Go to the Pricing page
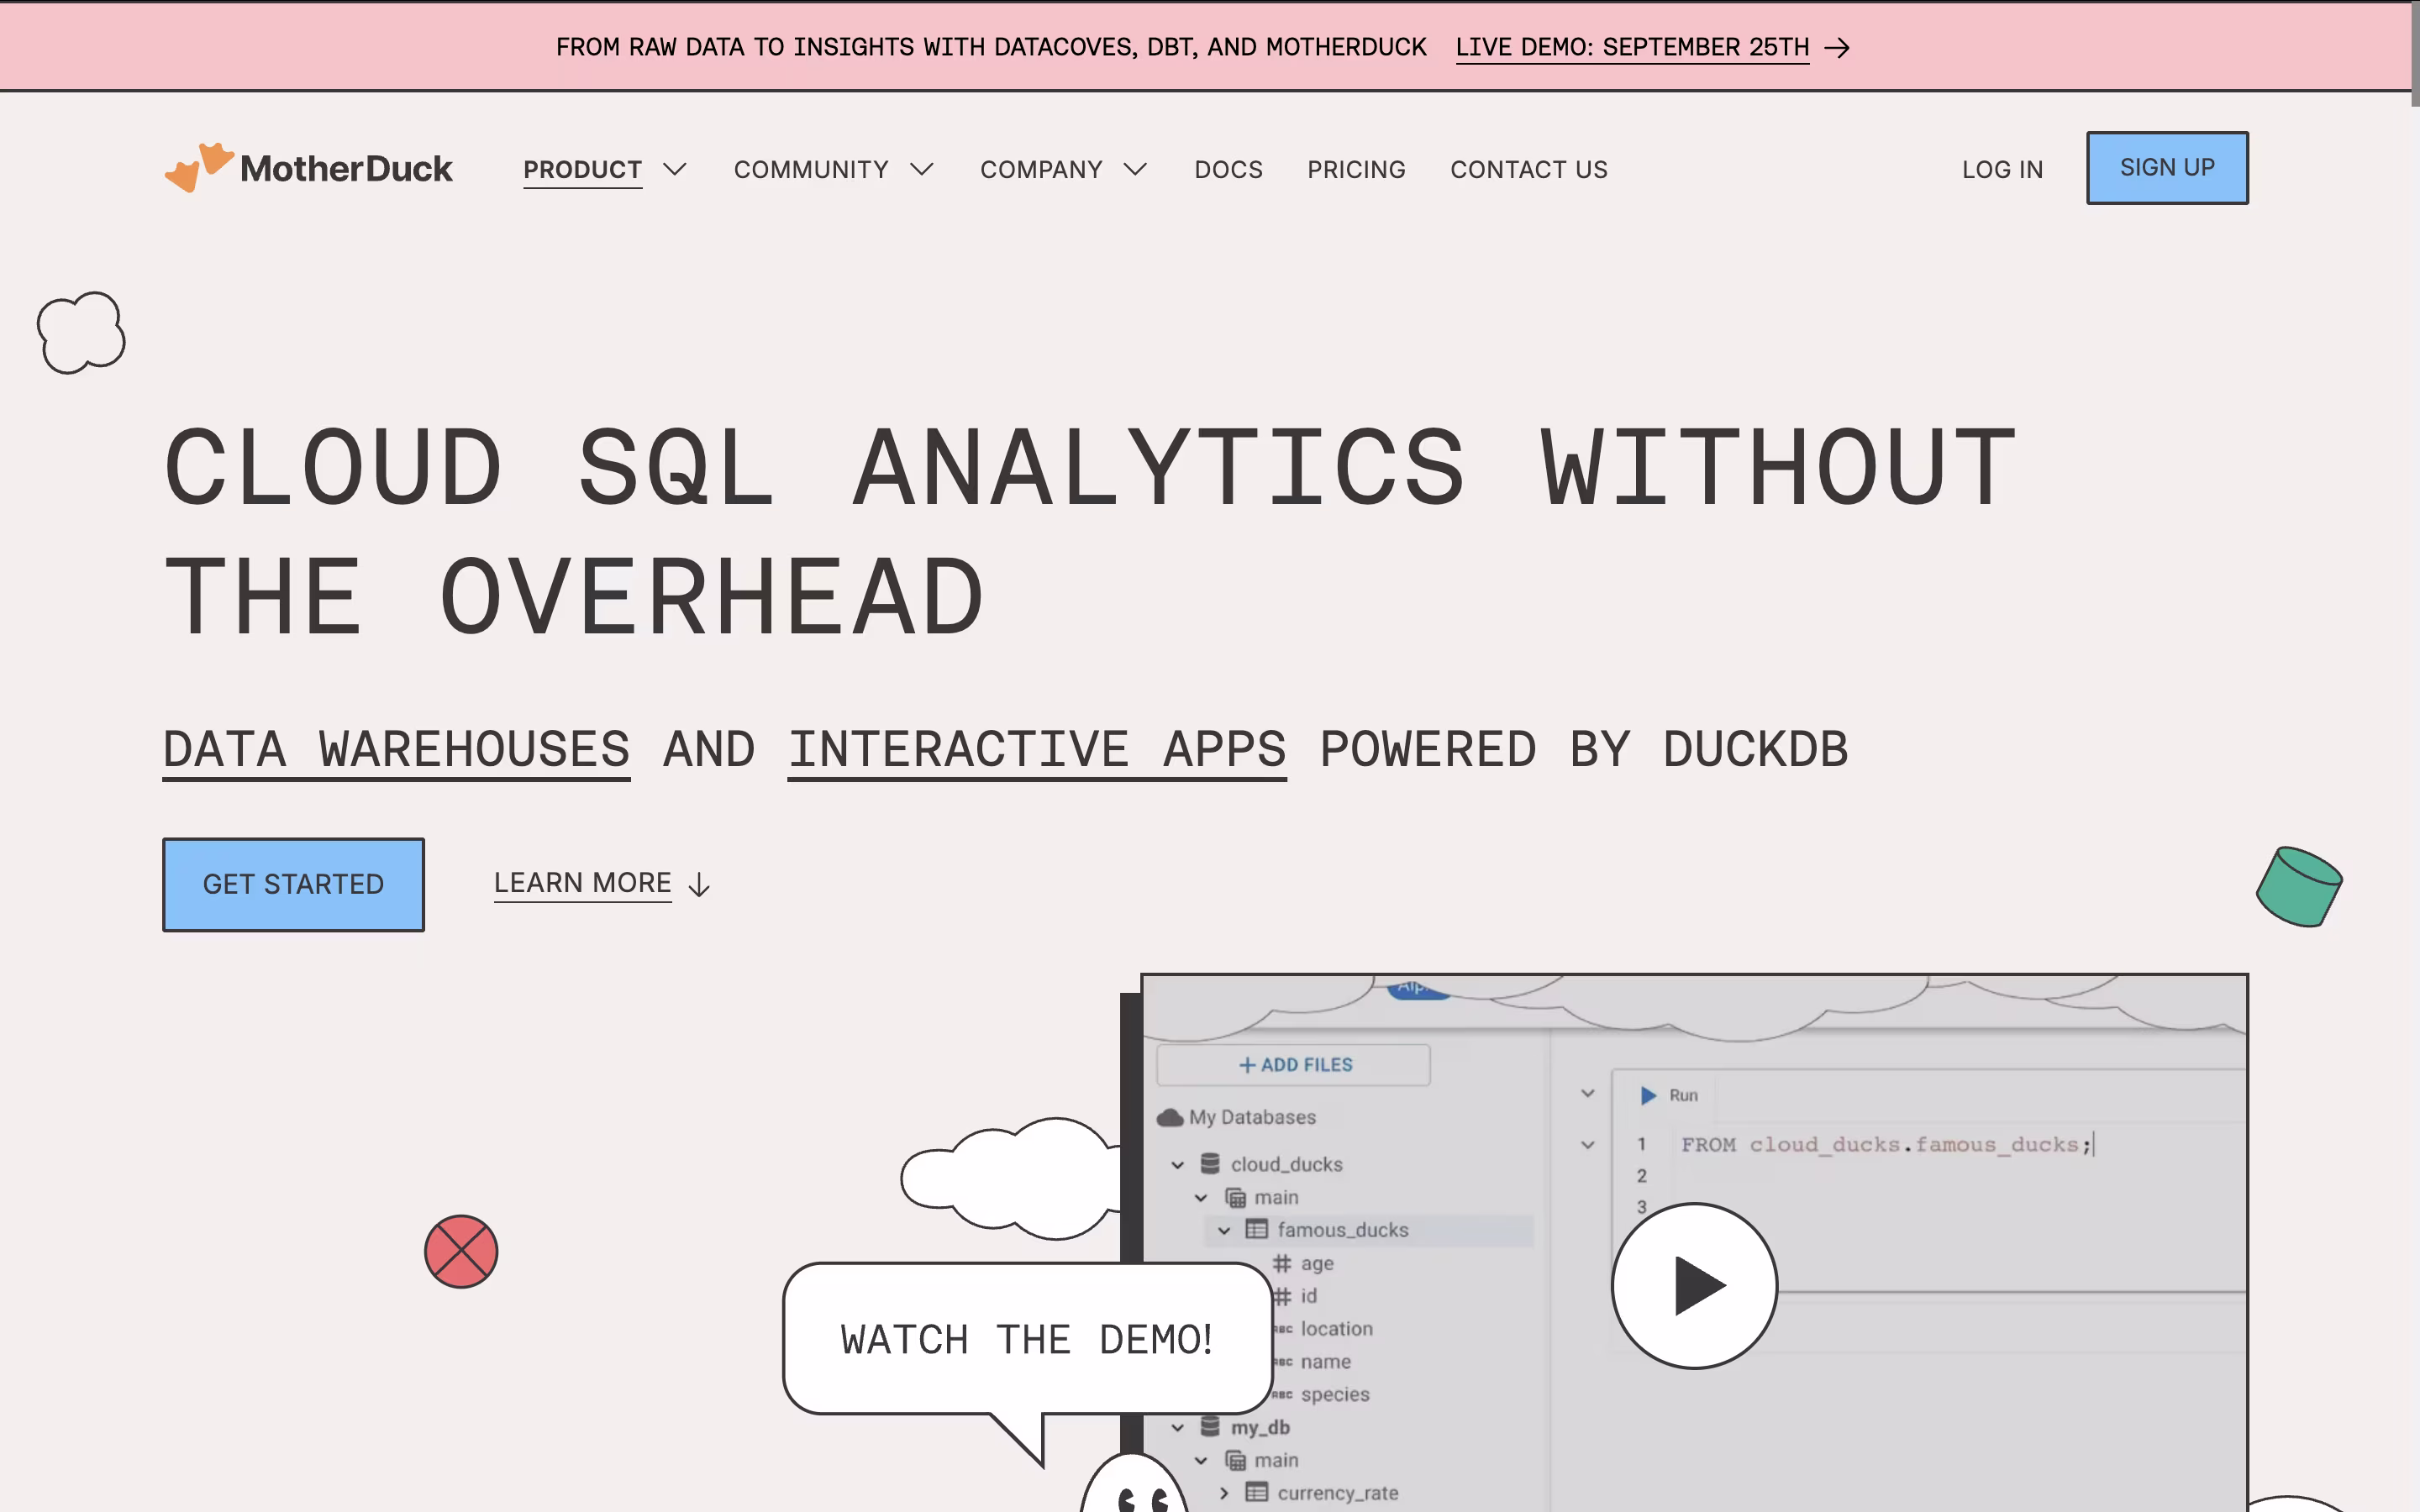This screenshot has height=1512, width=2420. (1356, 170)
